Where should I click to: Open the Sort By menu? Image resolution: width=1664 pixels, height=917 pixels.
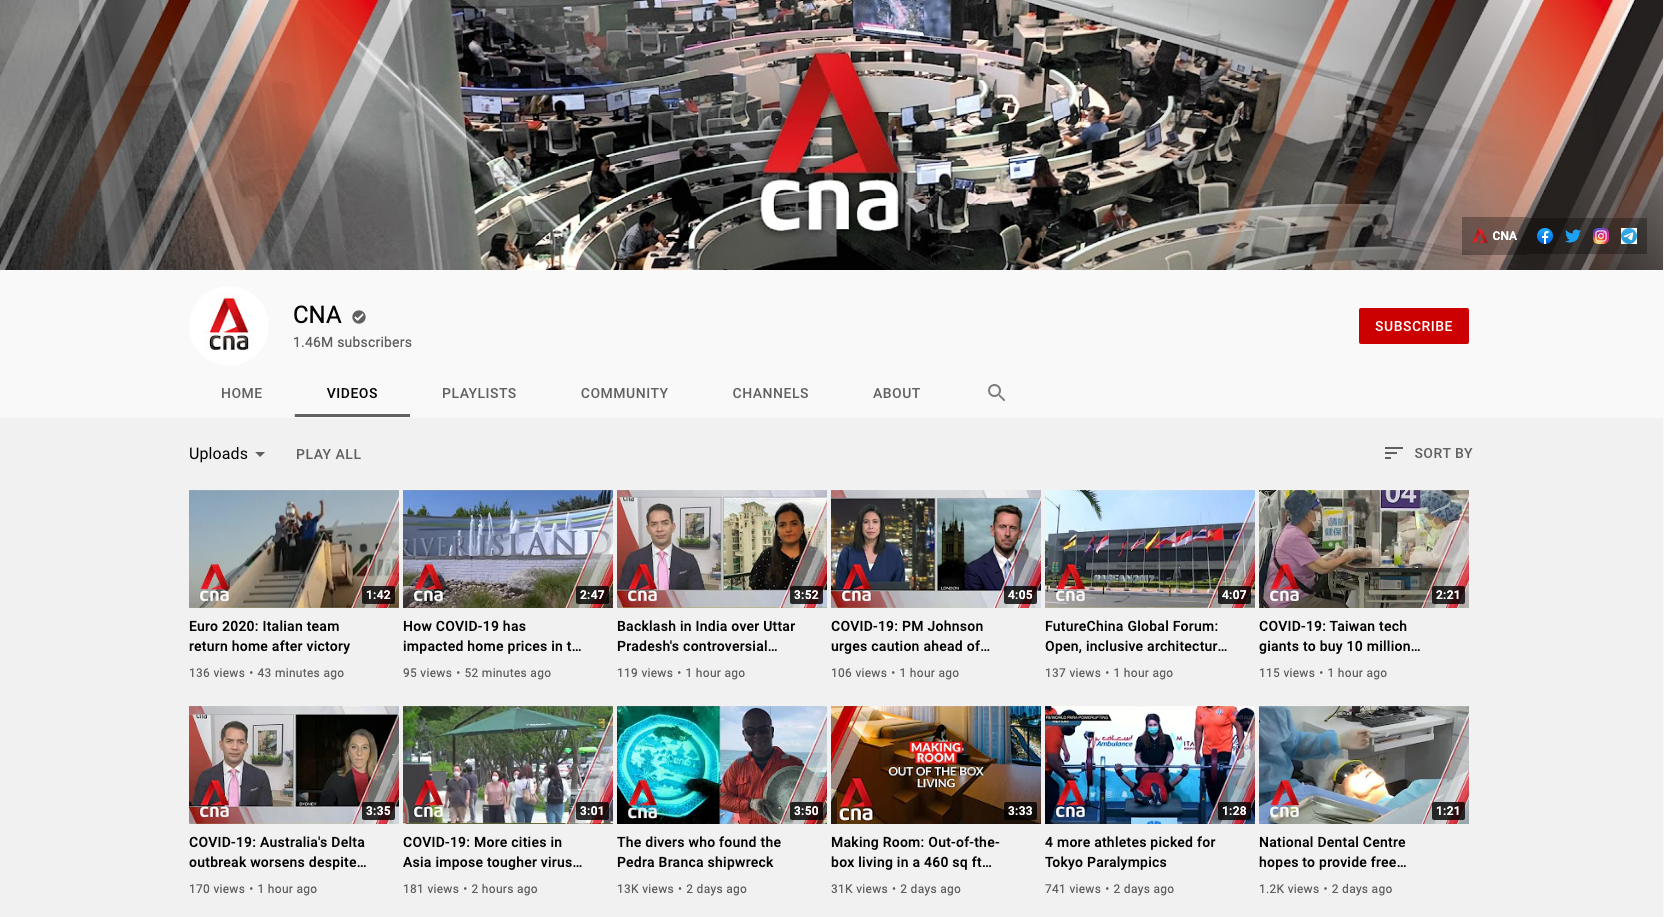click(1428, 453)
